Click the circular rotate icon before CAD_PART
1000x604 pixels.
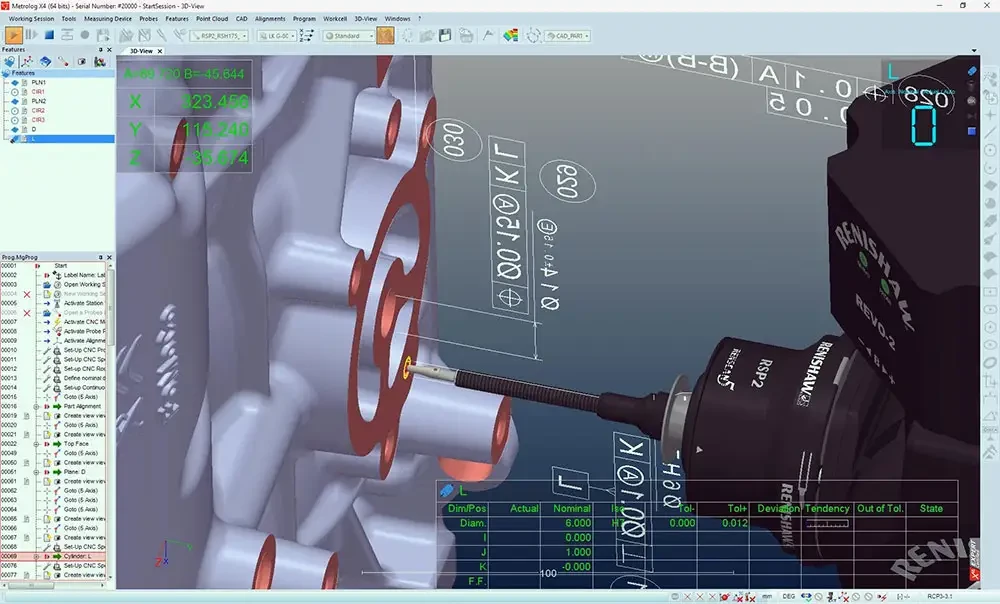tap(533, 36)
